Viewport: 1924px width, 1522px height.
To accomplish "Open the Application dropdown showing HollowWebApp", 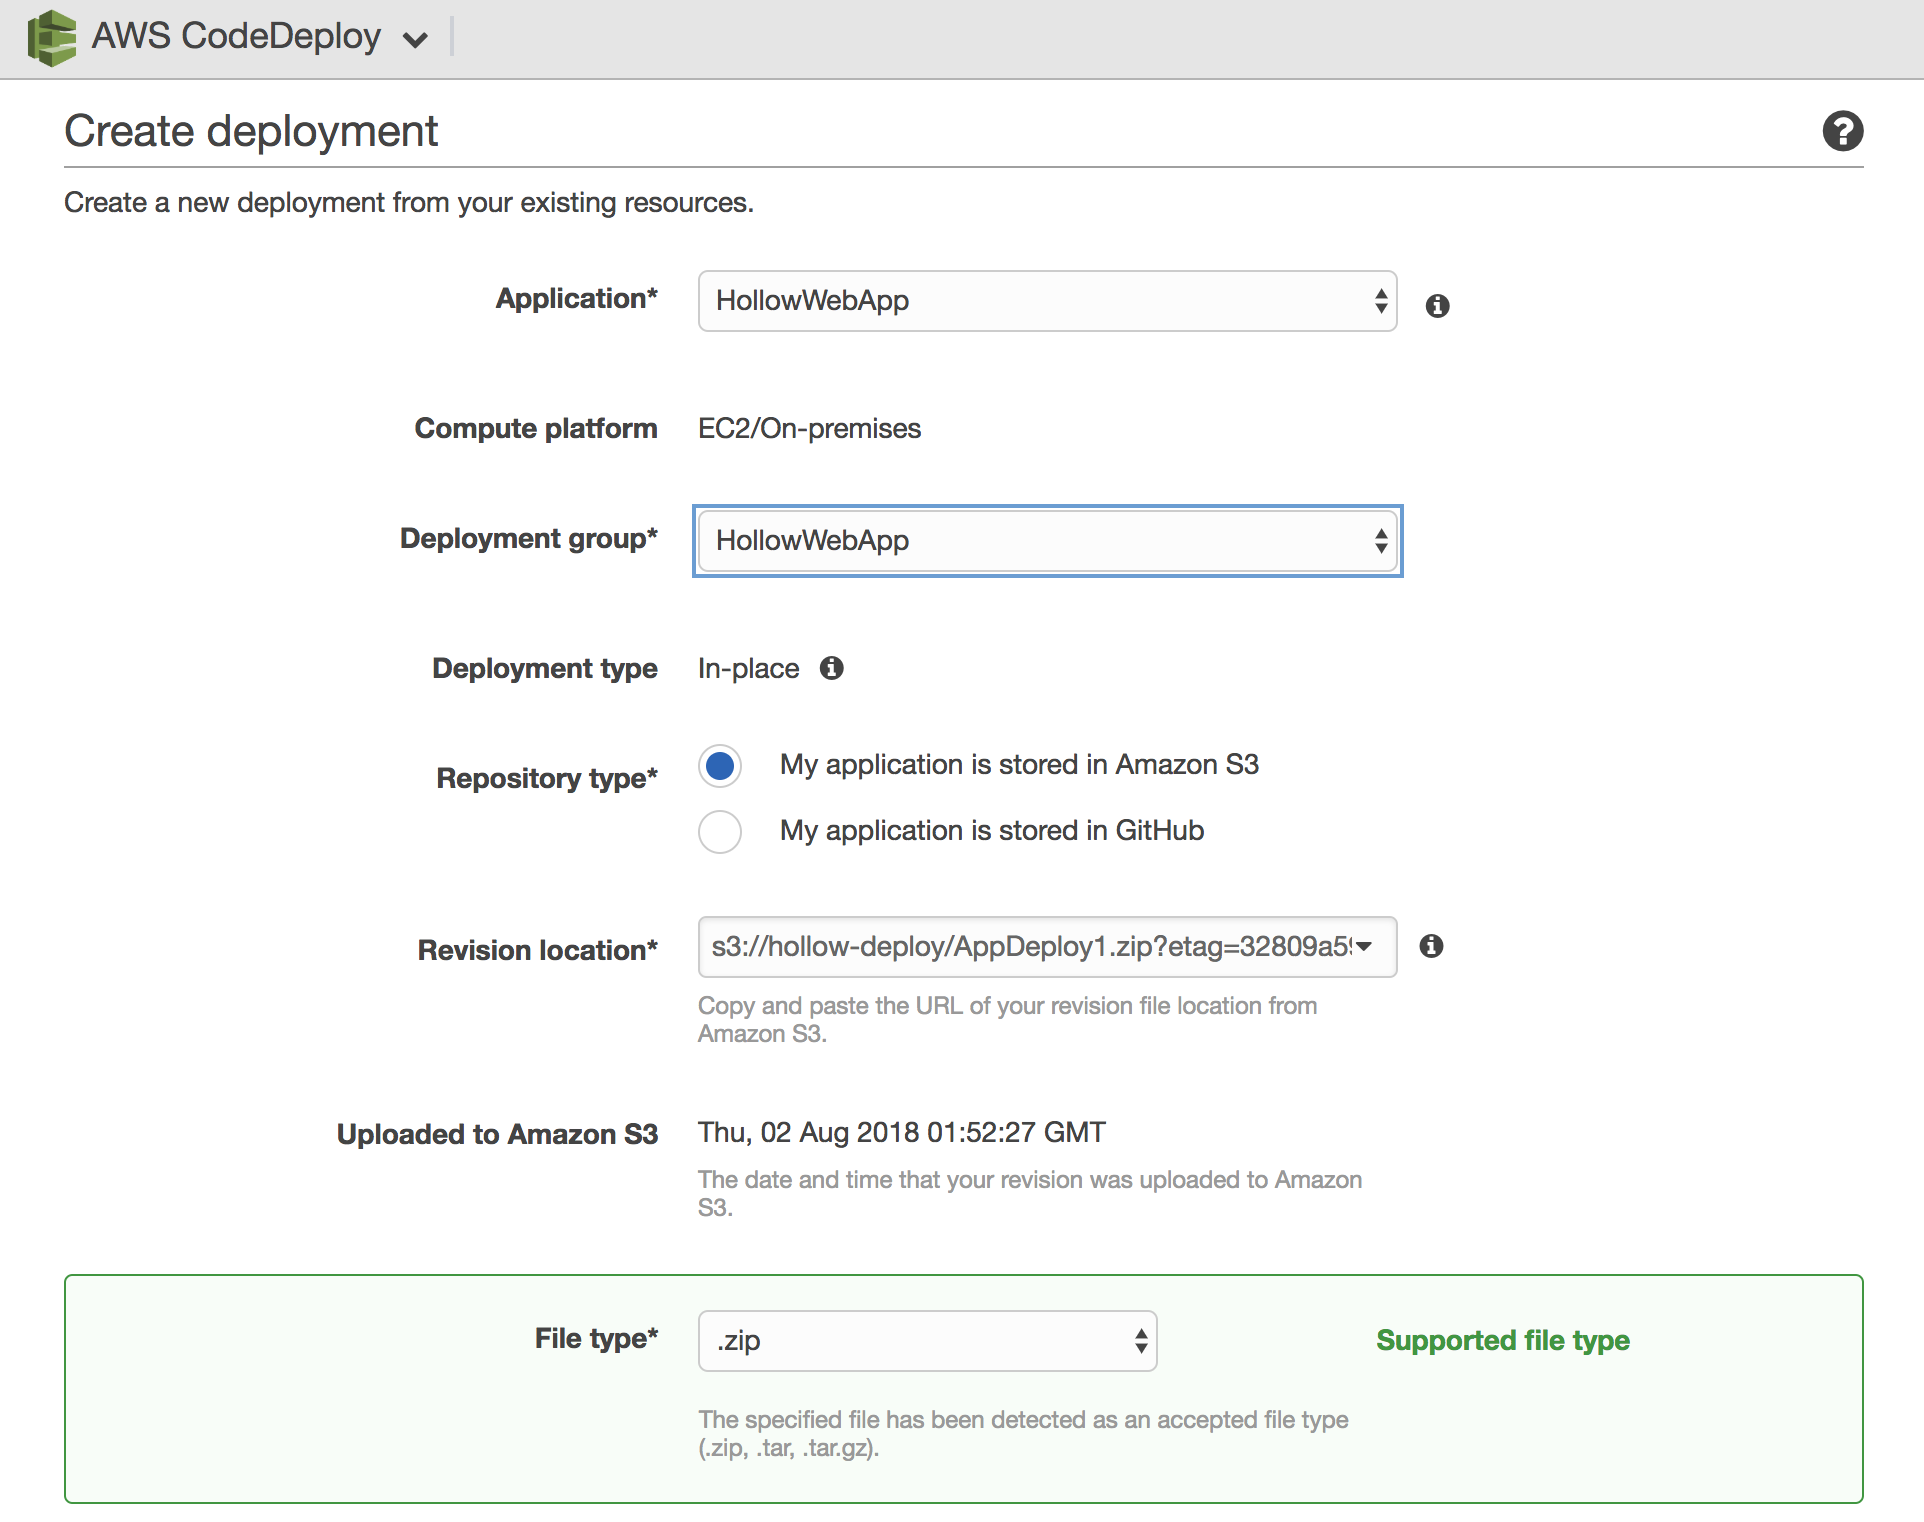I will [x=1046, y=301].
